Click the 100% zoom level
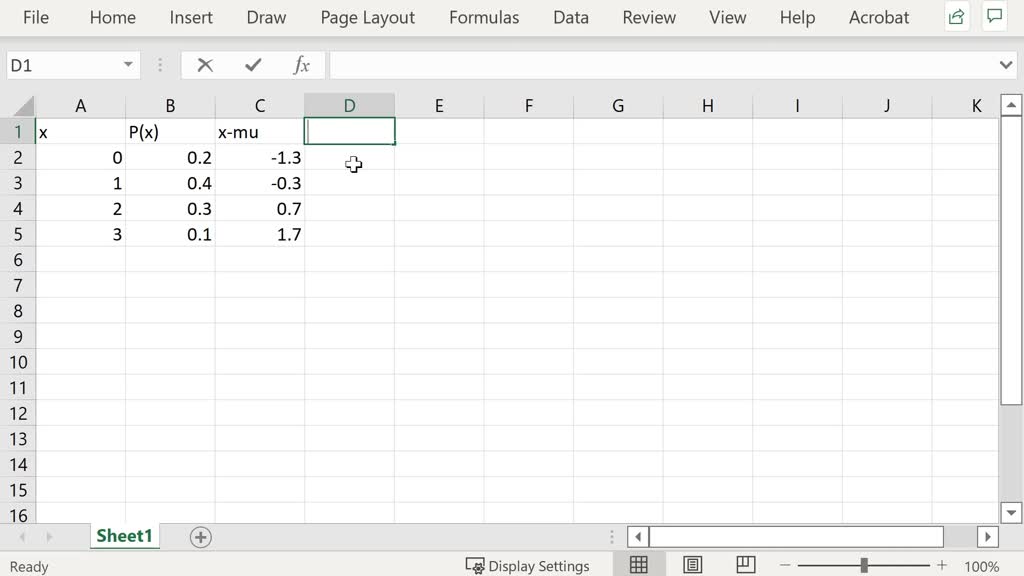The height and width of the screenshot is (576, 1024). 982,566
